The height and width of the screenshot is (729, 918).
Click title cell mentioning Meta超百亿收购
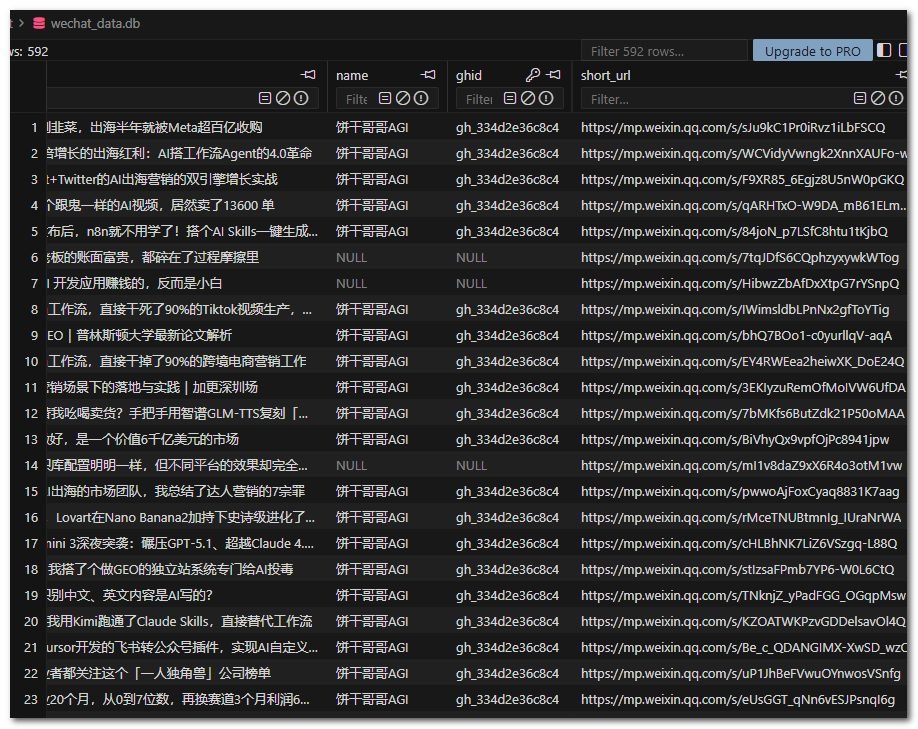pos(155,127)
